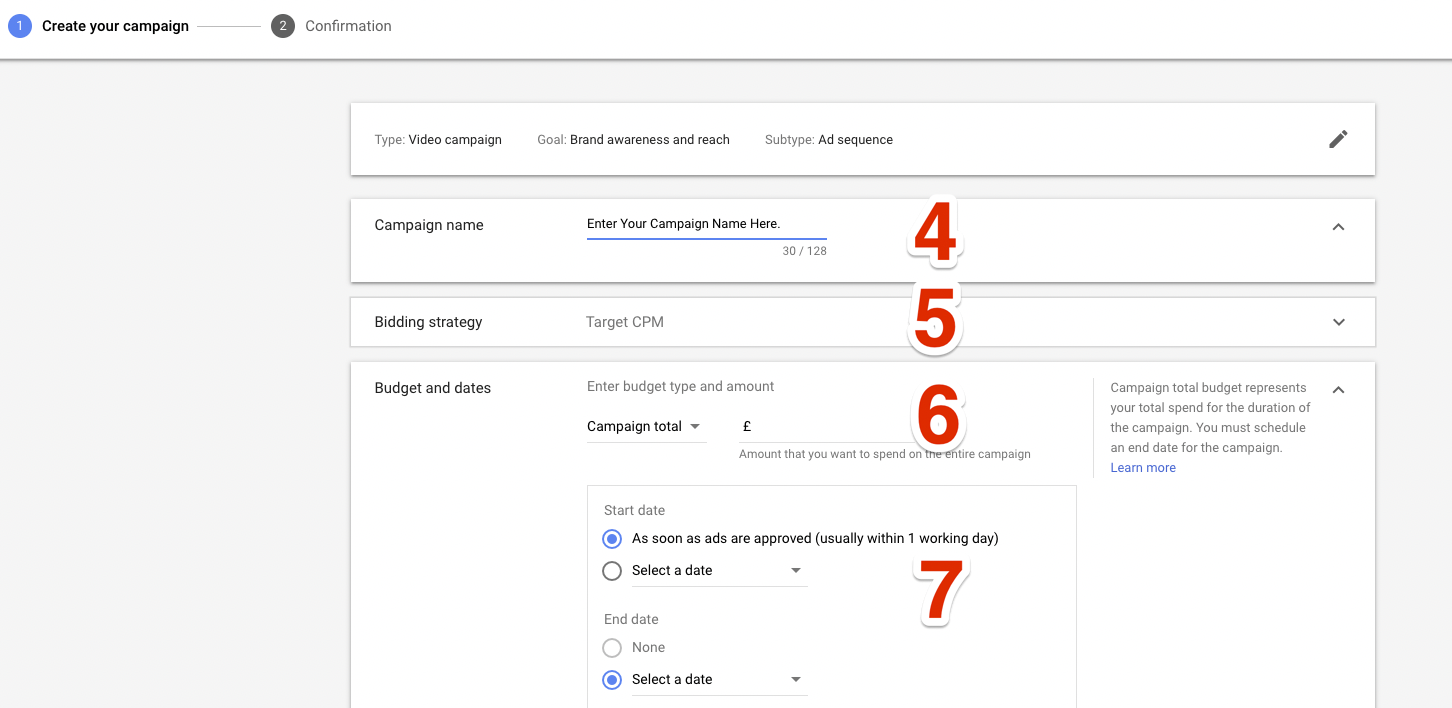
Task: Open the Learn more link
Action: click(x=1143, y=468)
